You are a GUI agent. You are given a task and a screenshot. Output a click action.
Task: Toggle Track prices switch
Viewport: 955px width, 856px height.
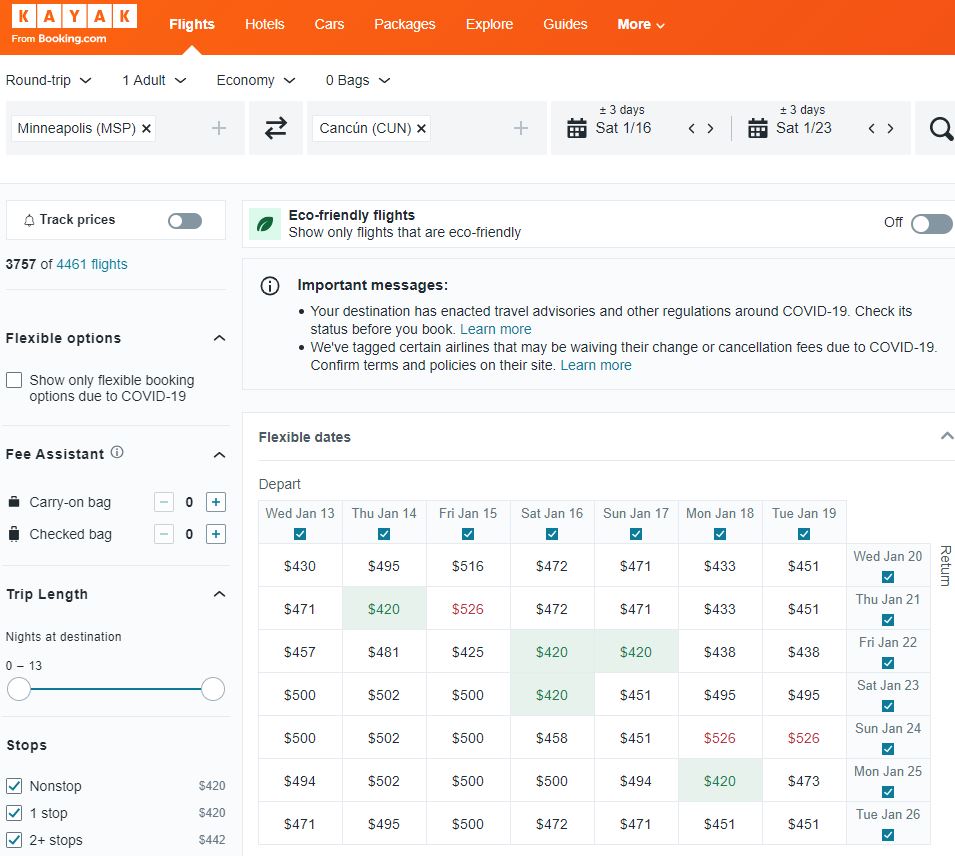(185, 221)
